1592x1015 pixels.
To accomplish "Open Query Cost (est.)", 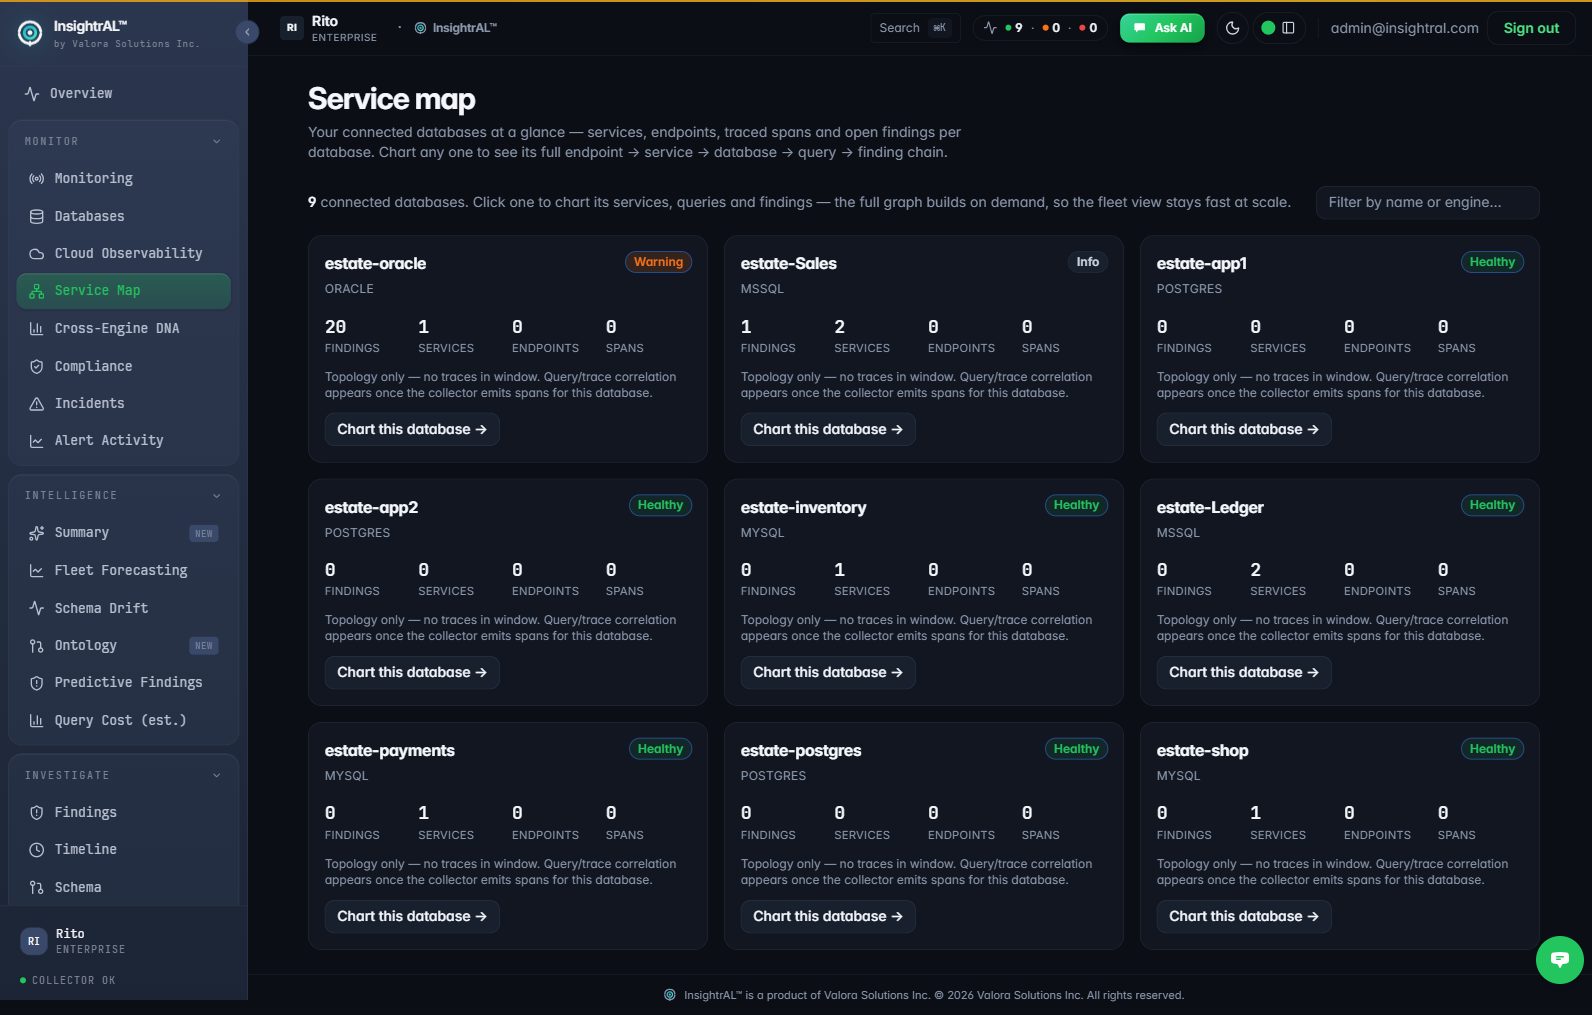I will click(124, 720).
